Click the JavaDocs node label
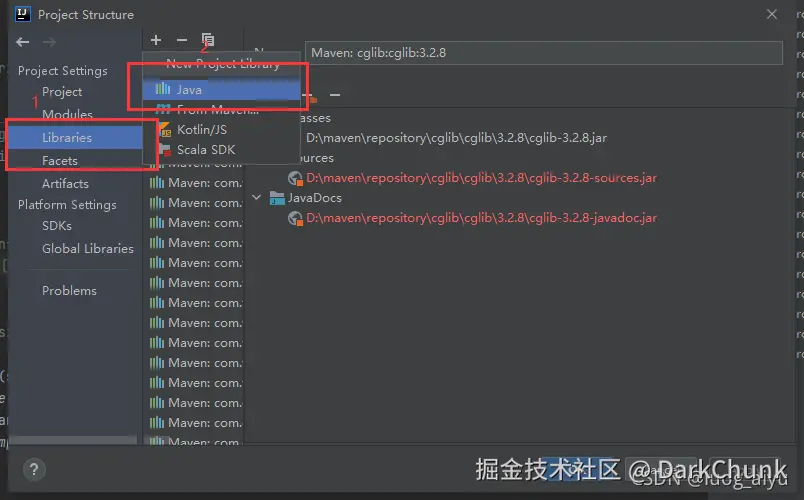Screen dimensions: 804x500 314,198
